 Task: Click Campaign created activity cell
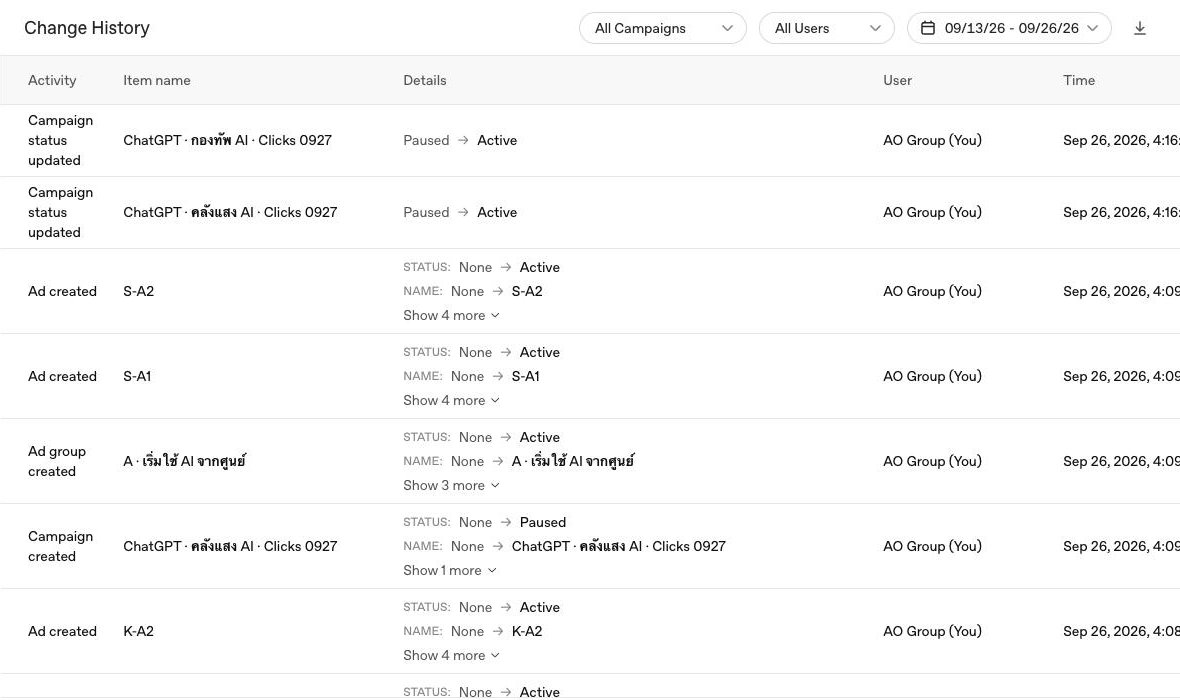click(x=60, y=546)
